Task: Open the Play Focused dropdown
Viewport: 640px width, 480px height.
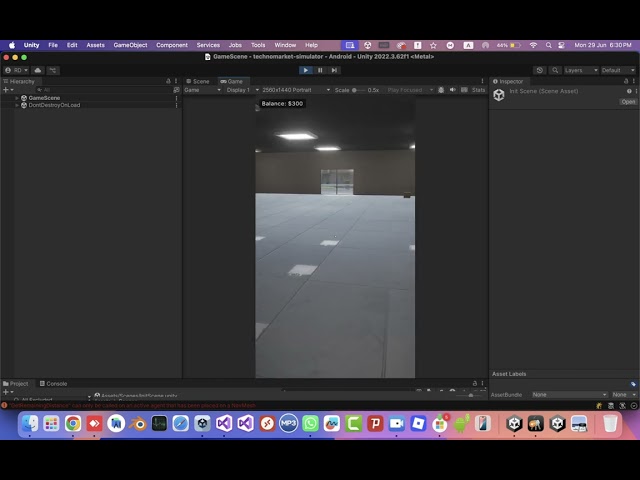Action: coord(410,90)
